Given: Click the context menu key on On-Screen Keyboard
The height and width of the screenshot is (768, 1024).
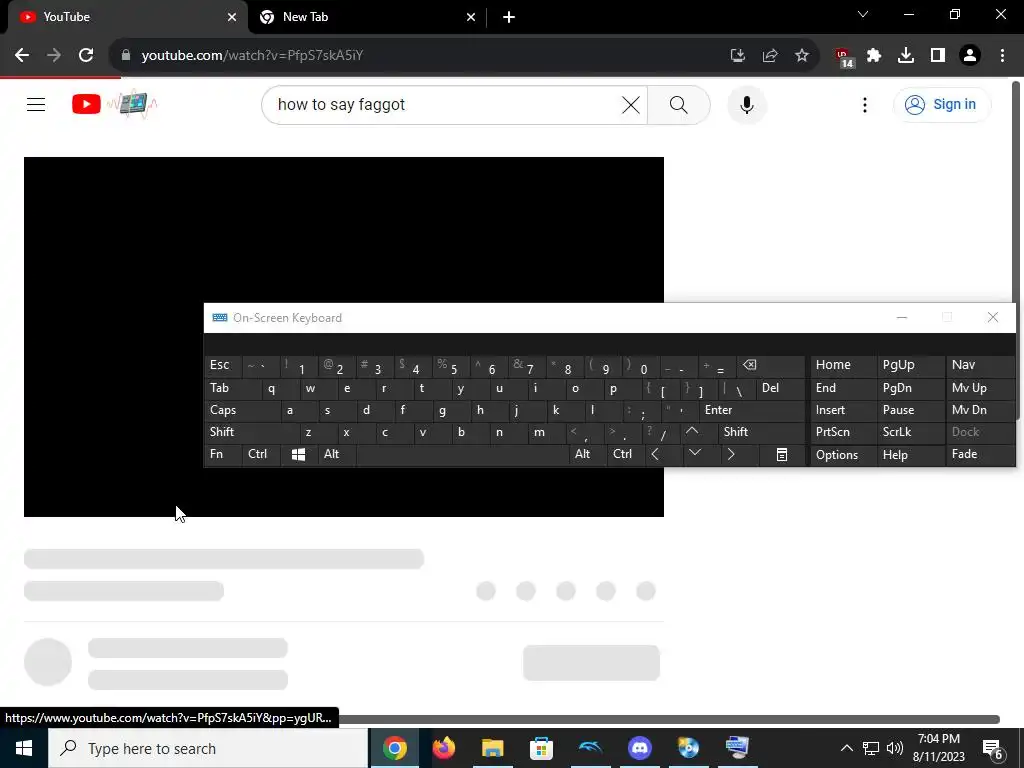Looking at the screenshot, I should click(782, 455).
